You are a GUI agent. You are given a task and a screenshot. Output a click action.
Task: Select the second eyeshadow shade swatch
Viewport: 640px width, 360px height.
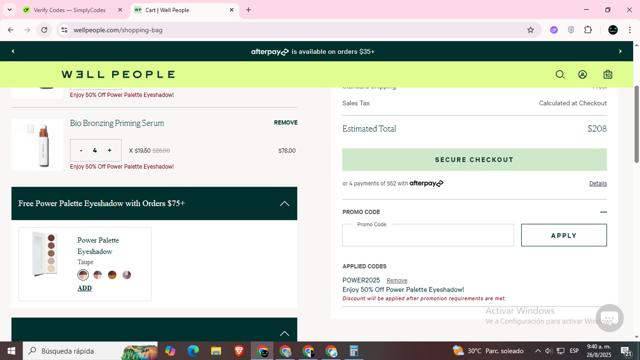(98, 275)
